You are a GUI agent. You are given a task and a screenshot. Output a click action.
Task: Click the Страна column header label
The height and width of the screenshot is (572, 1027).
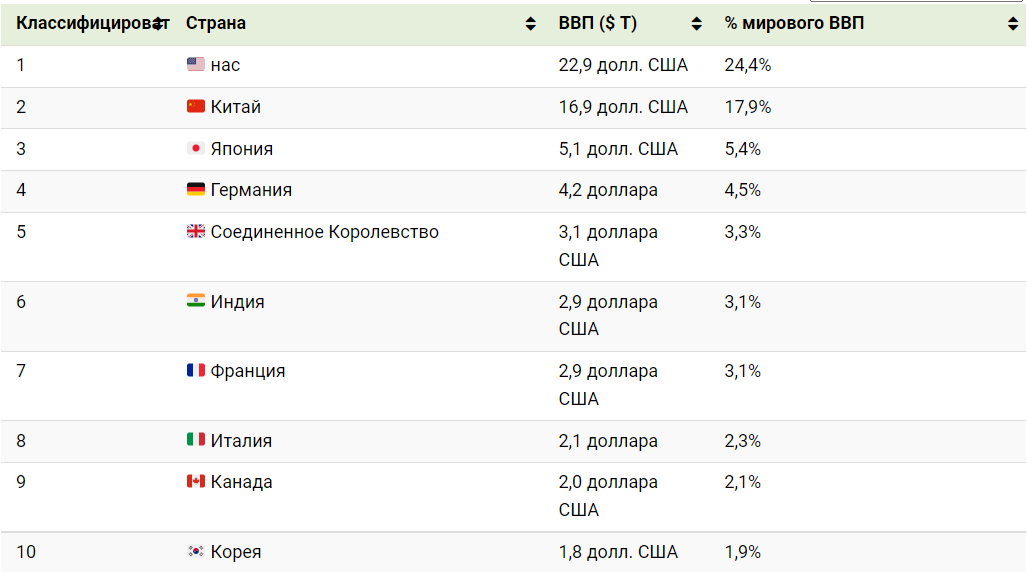(x=216, y=23)
